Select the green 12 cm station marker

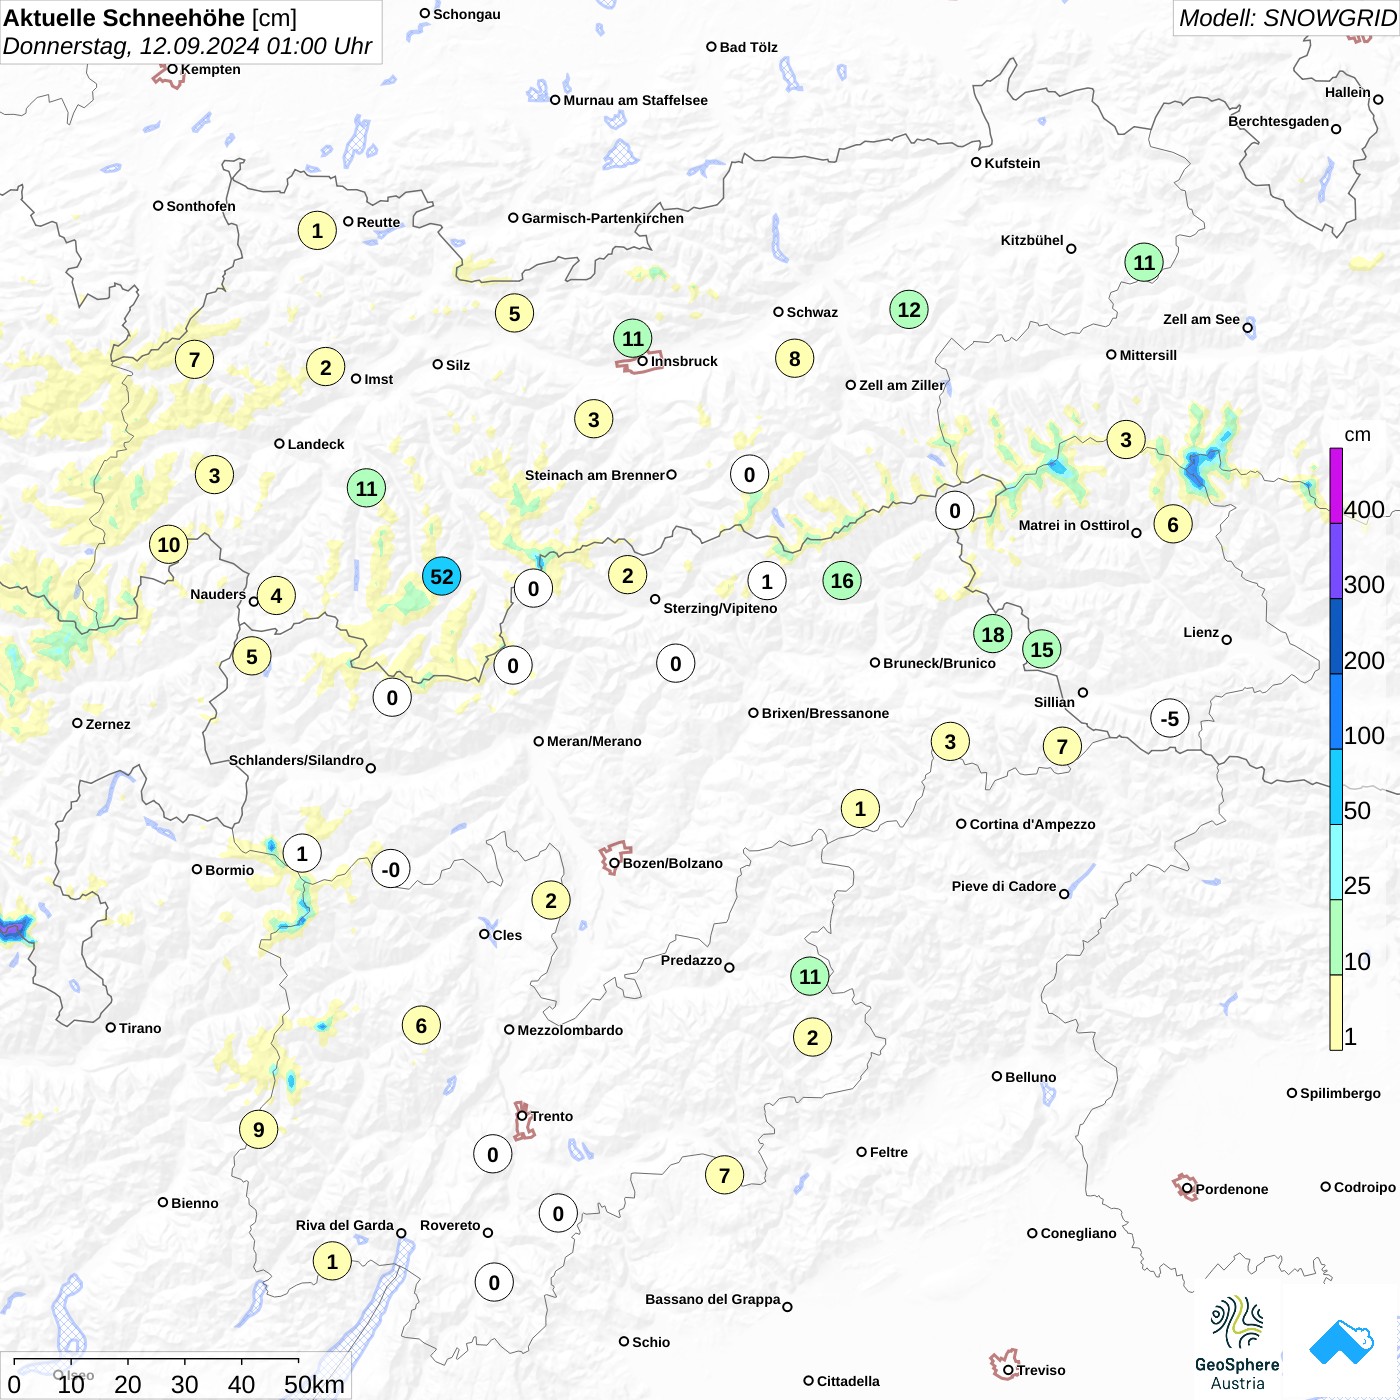pos(909,310)
